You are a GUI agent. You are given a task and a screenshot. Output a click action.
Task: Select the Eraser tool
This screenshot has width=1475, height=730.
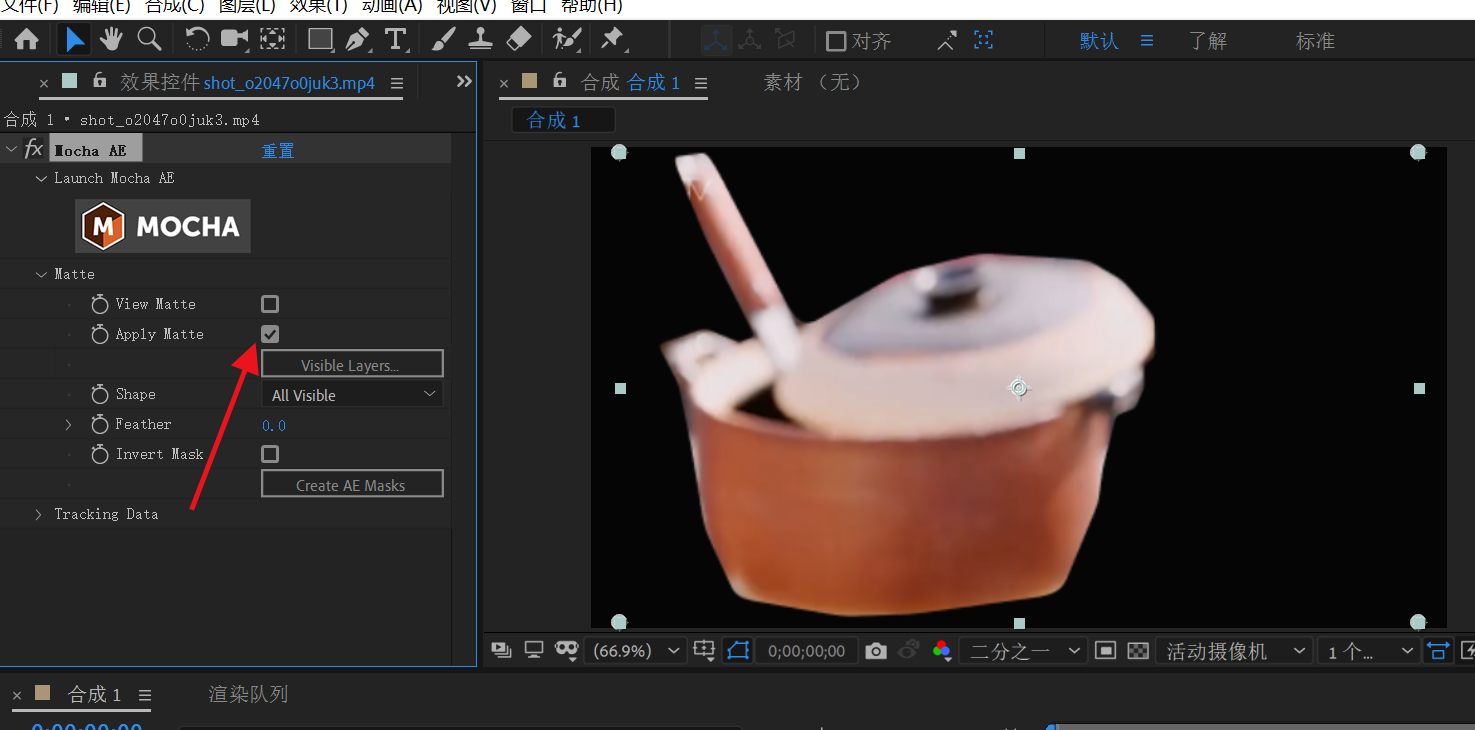coord(519,40)
